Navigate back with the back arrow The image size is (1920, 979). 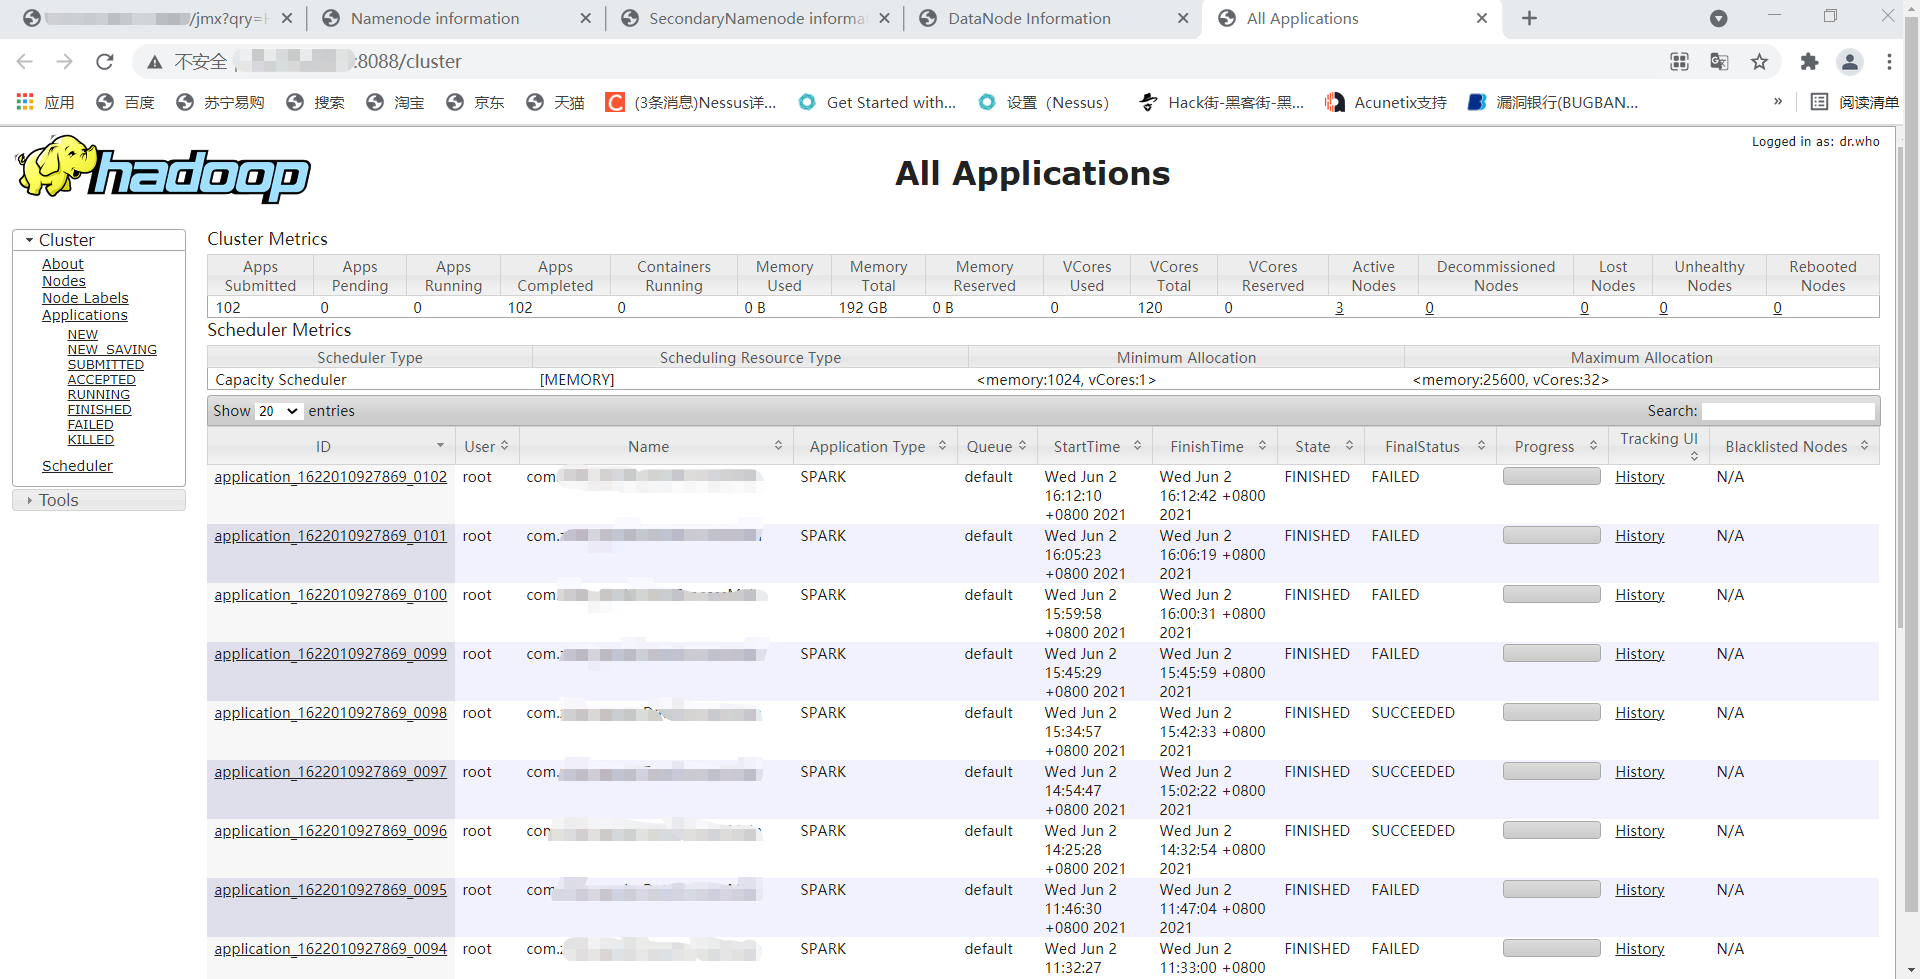[24, 61]
